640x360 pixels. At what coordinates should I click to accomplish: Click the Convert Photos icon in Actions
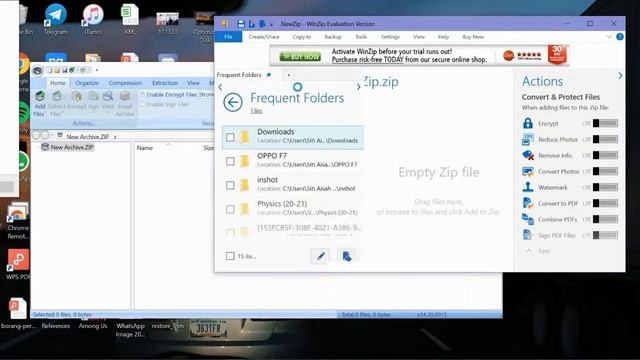(528, 171)
